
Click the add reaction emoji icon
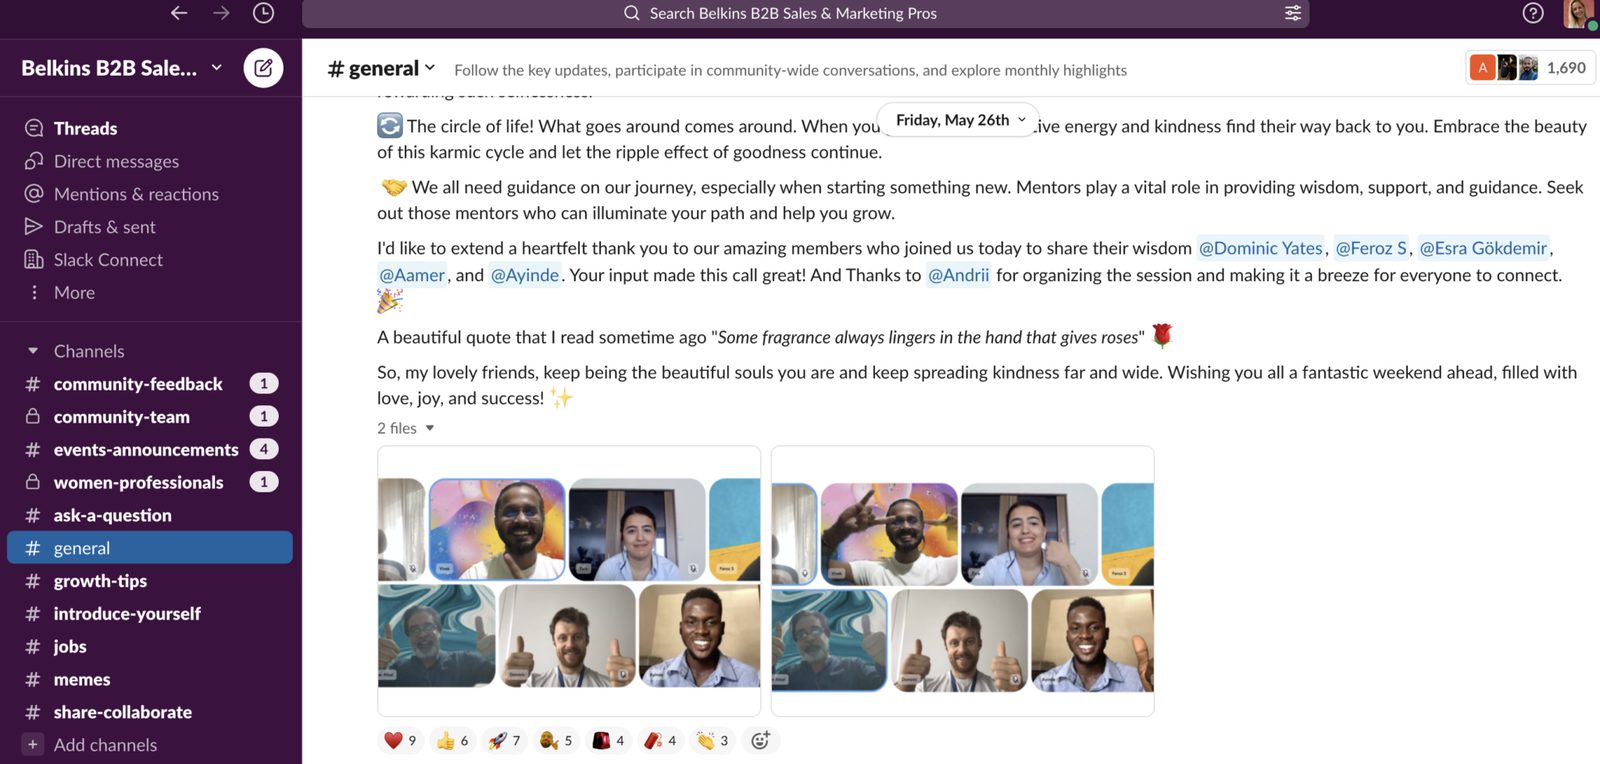click(760, 740)
